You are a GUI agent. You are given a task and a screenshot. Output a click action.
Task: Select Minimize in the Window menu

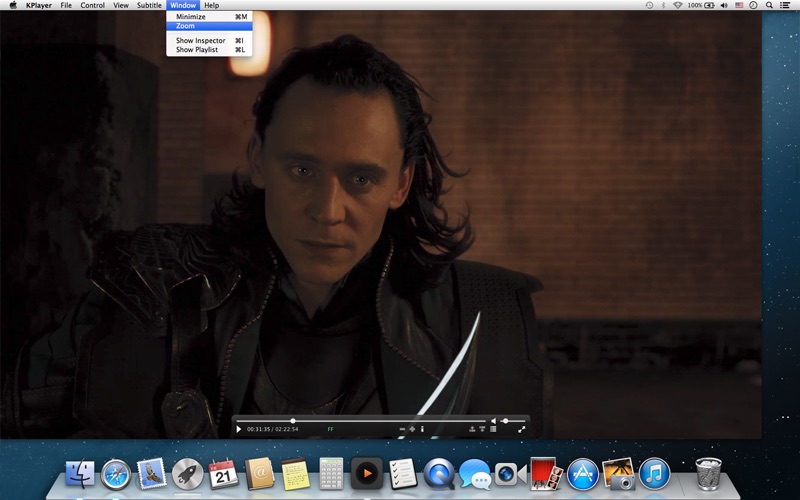(209, 16)
